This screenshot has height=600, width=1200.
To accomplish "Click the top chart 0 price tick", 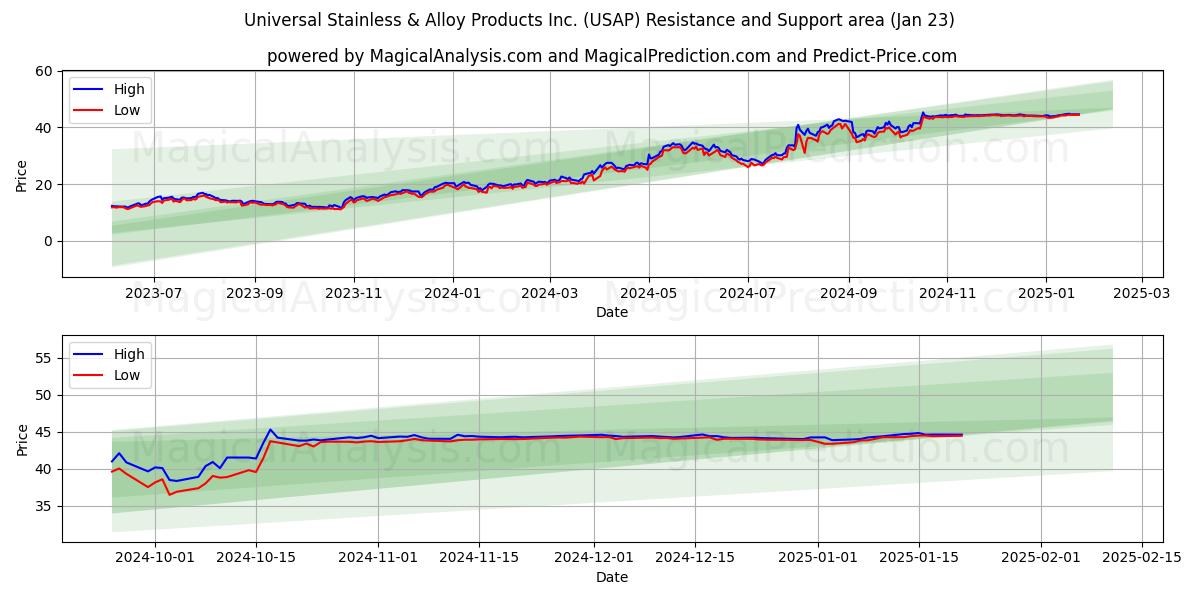I will (x=50, y=241).
